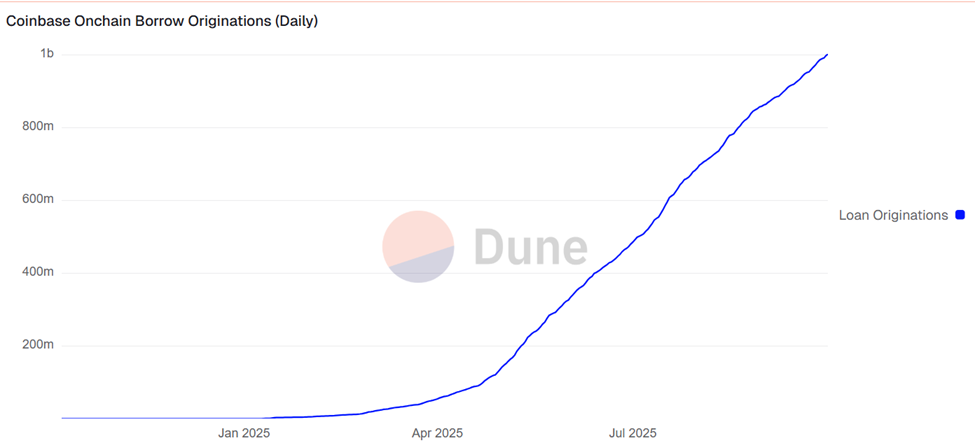Click the Dune watermark text

[x=530, y=247]
